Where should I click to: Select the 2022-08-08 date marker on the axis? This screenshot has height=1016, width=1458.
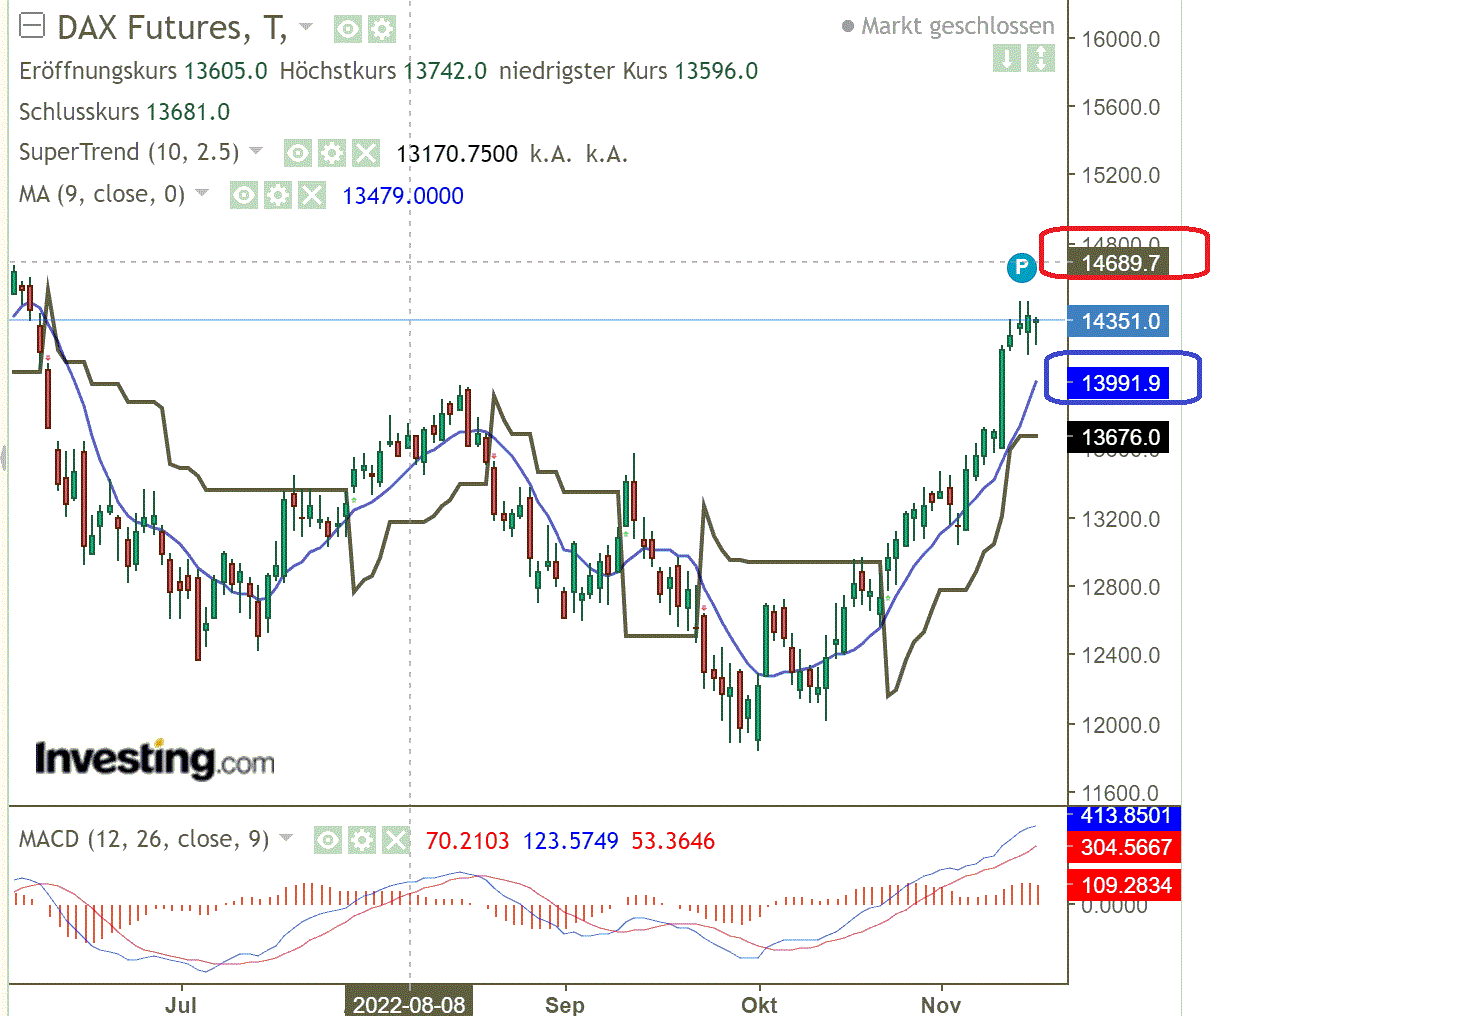click(409, 1001)
